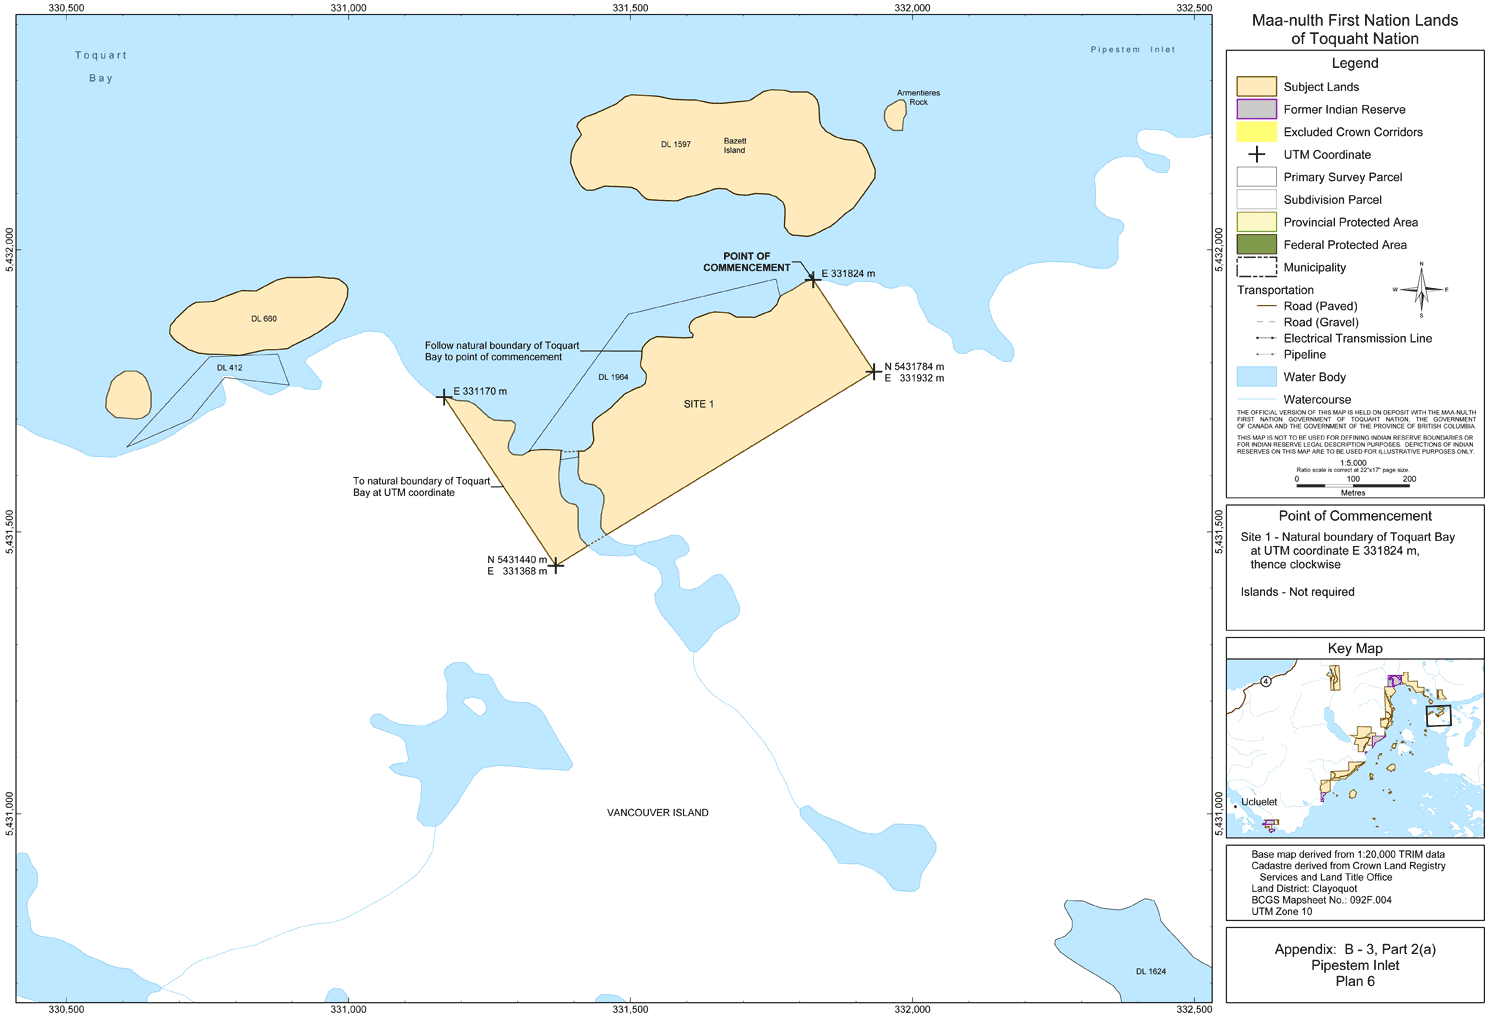1500x1017 pixels.
Task: Click the UTM Coordinate cross symbol in legend
Action: click(x=1257, y=155)
